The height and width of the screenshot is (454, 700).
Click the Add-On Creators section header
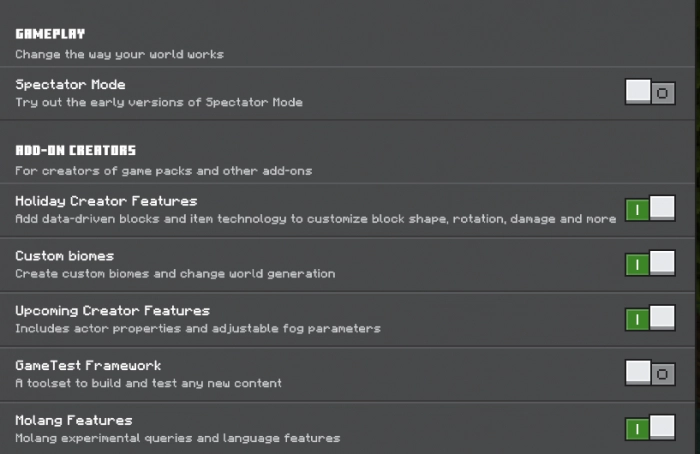tap(75, 150)
